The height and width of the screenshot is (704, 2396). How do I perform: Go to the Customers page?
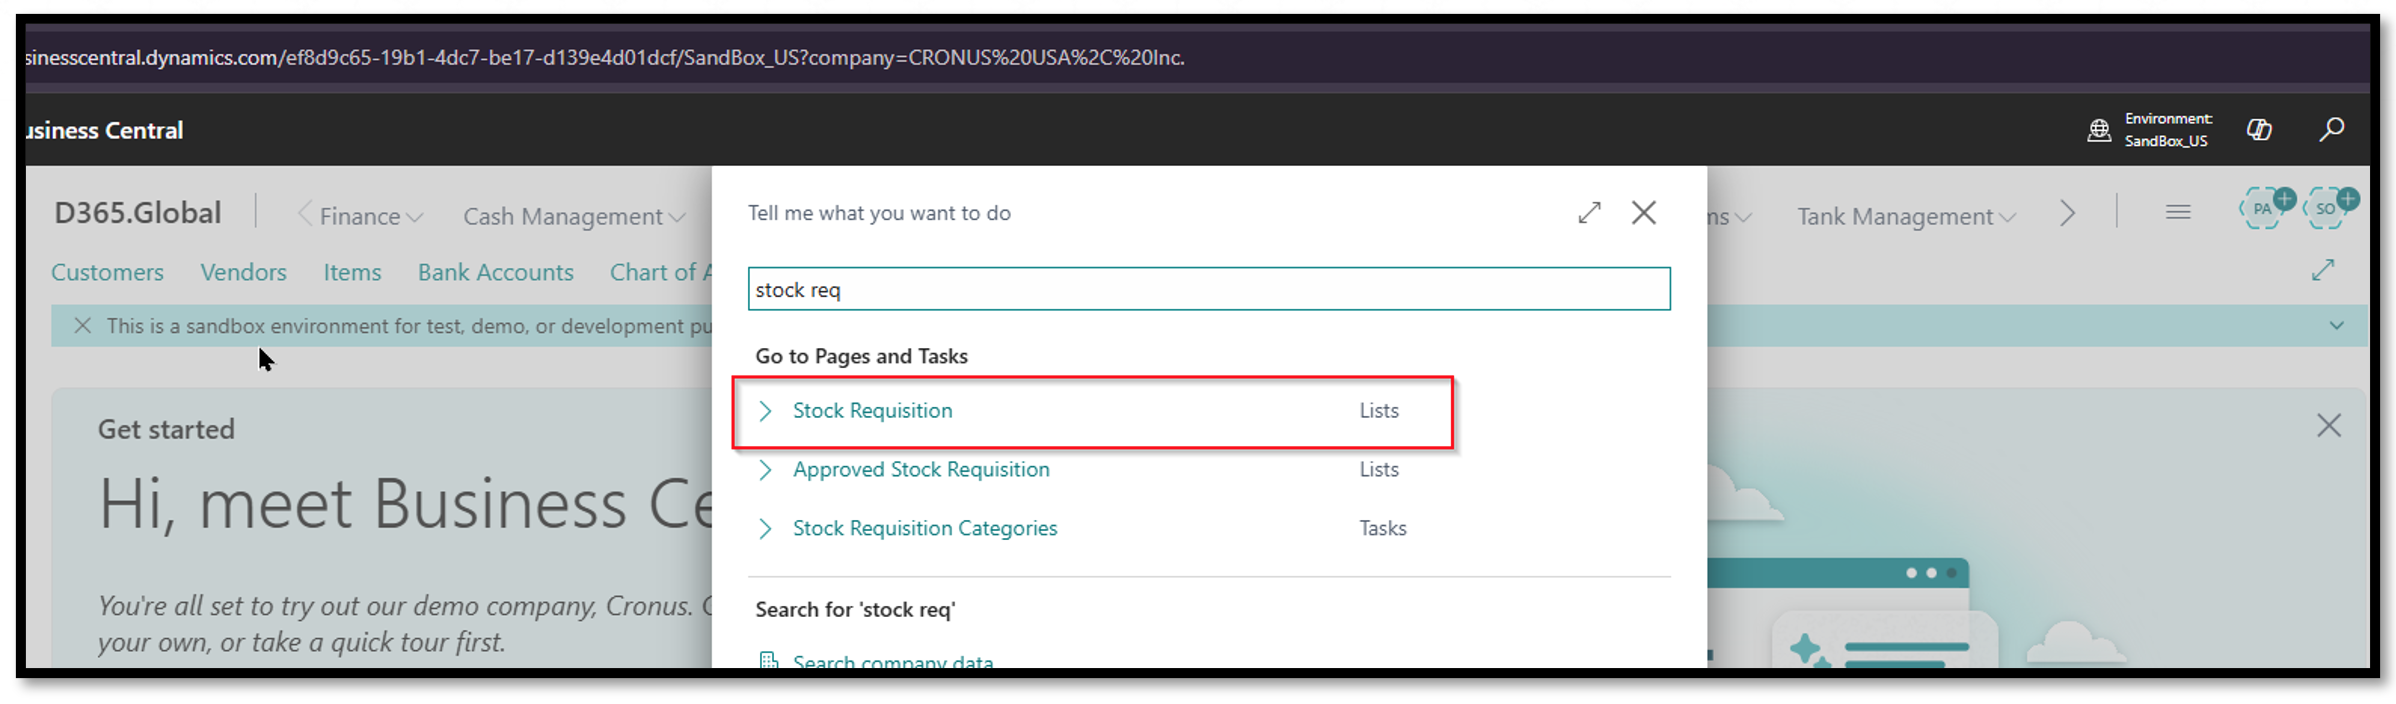click(x=107, y=272)
